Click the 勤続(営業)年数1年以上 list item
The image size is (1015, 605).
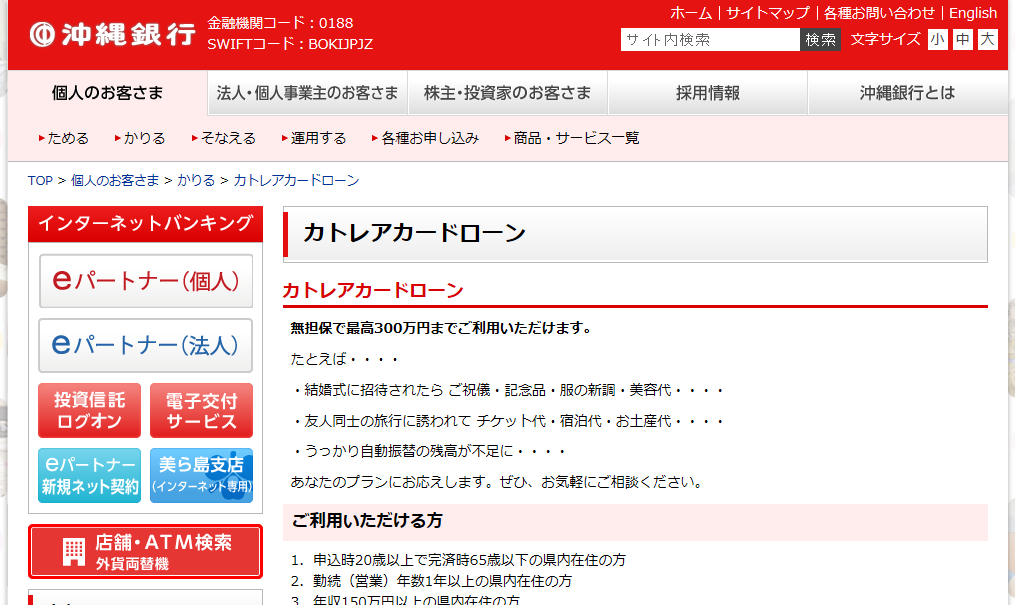click(x=442, y=581)
